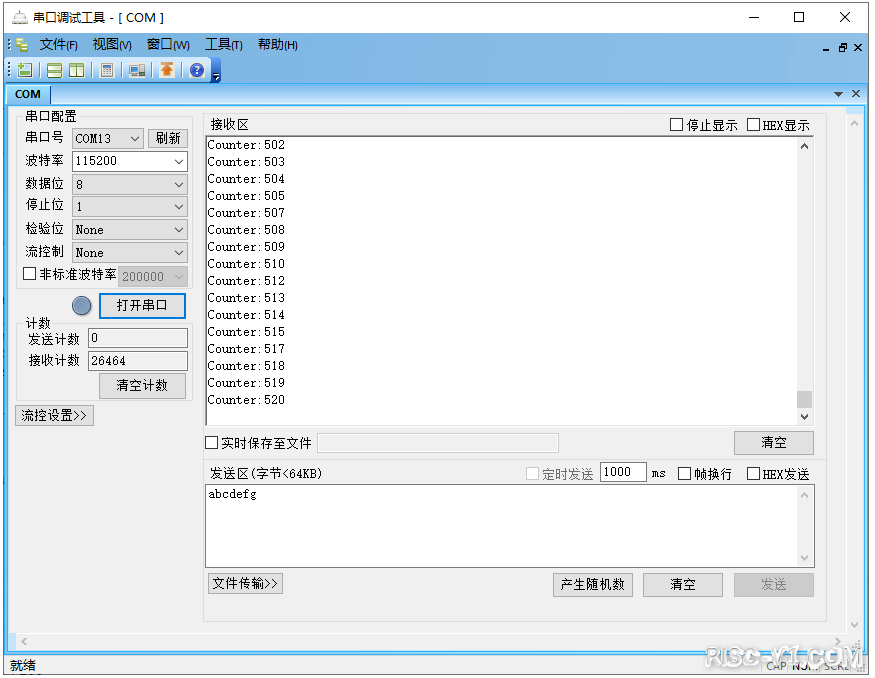Click the greyed-out 发送 button
The height and width of the screenshot is (678, 875).
(773, 584)
